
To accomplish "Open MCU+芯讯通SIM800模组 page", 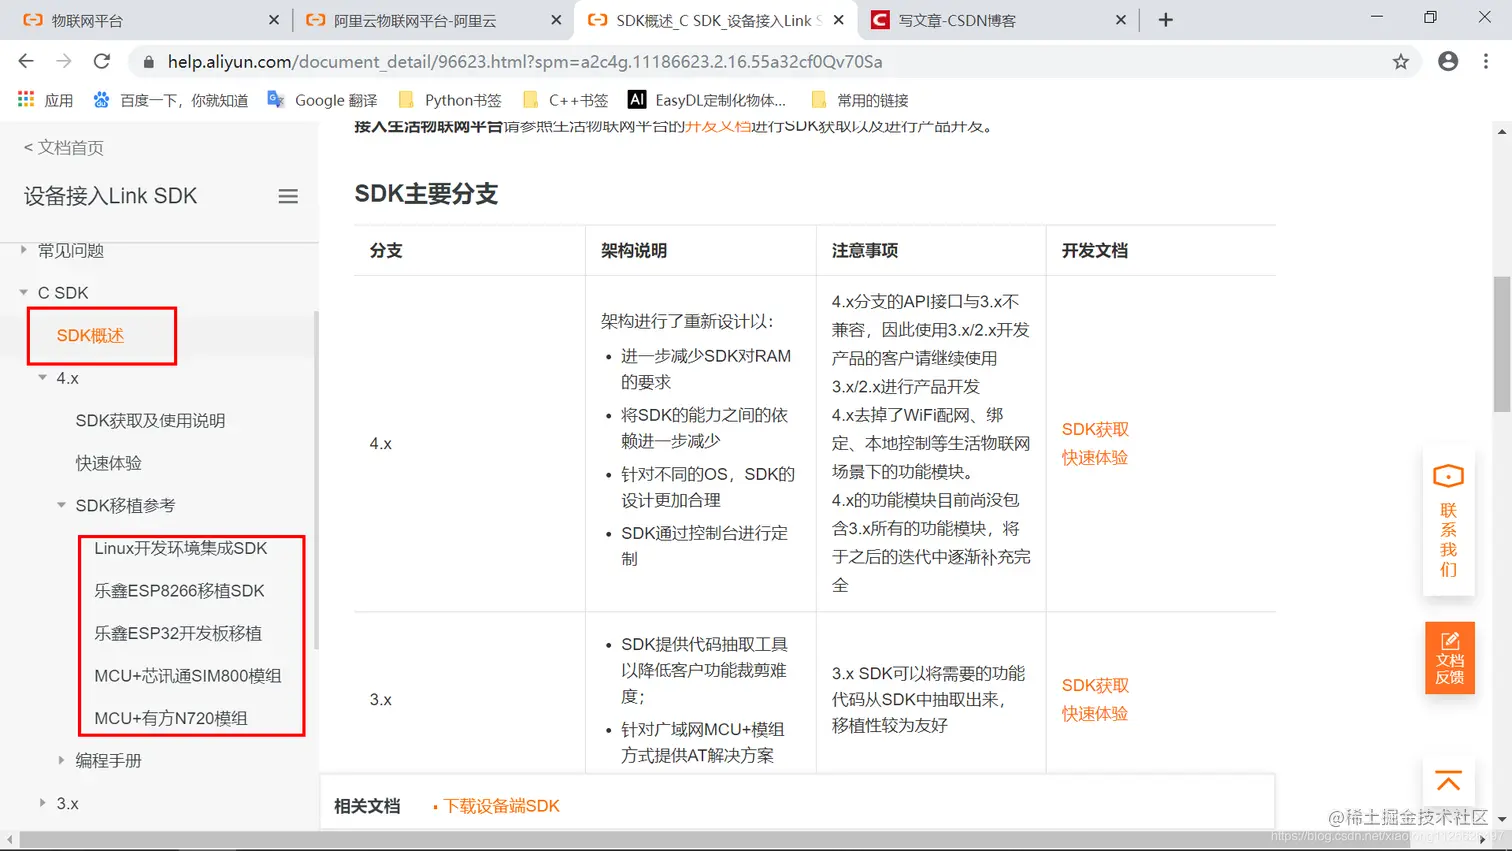I will 187,676.
